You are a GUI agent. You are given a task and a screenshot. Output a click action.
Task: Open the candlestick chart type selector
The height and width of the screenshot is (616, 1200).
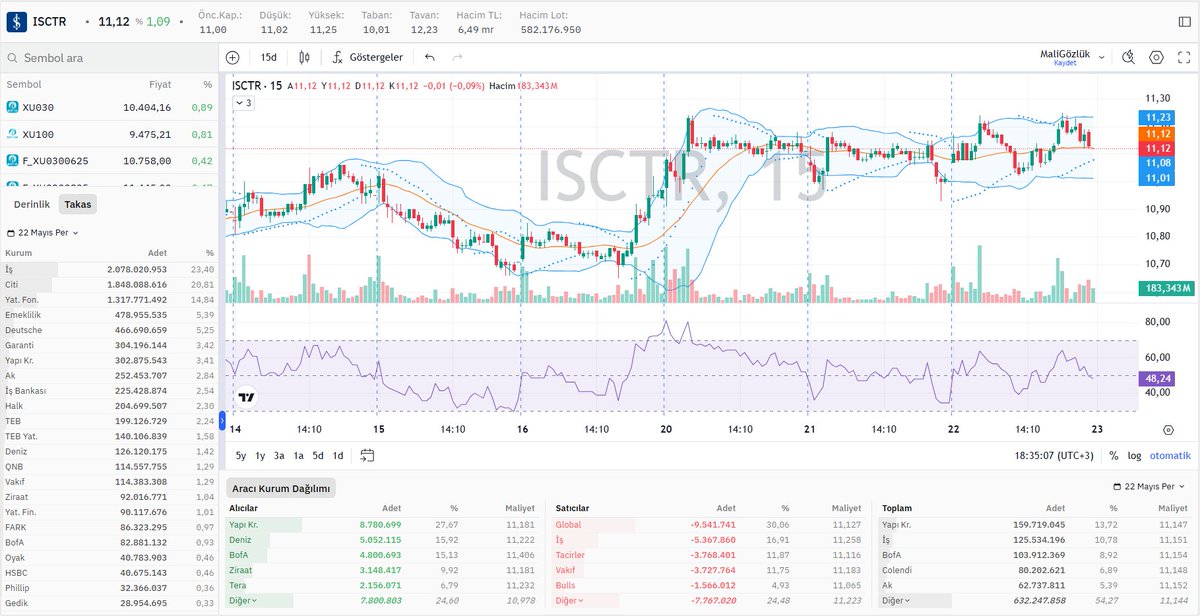pyautogui.click(x=304, y=57)
